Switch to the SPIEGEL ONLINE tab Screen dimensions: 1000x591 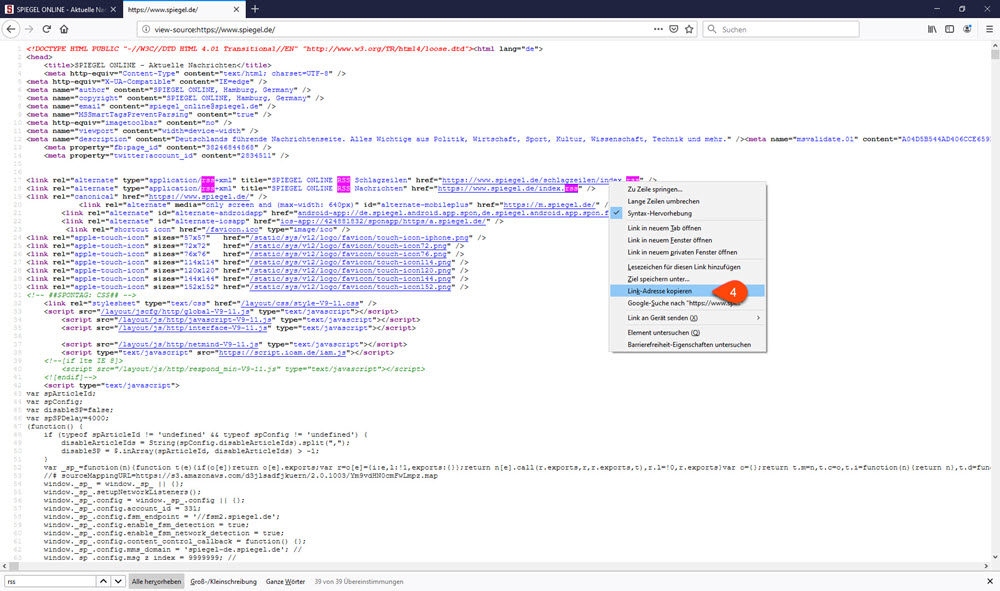pos(60,9)
